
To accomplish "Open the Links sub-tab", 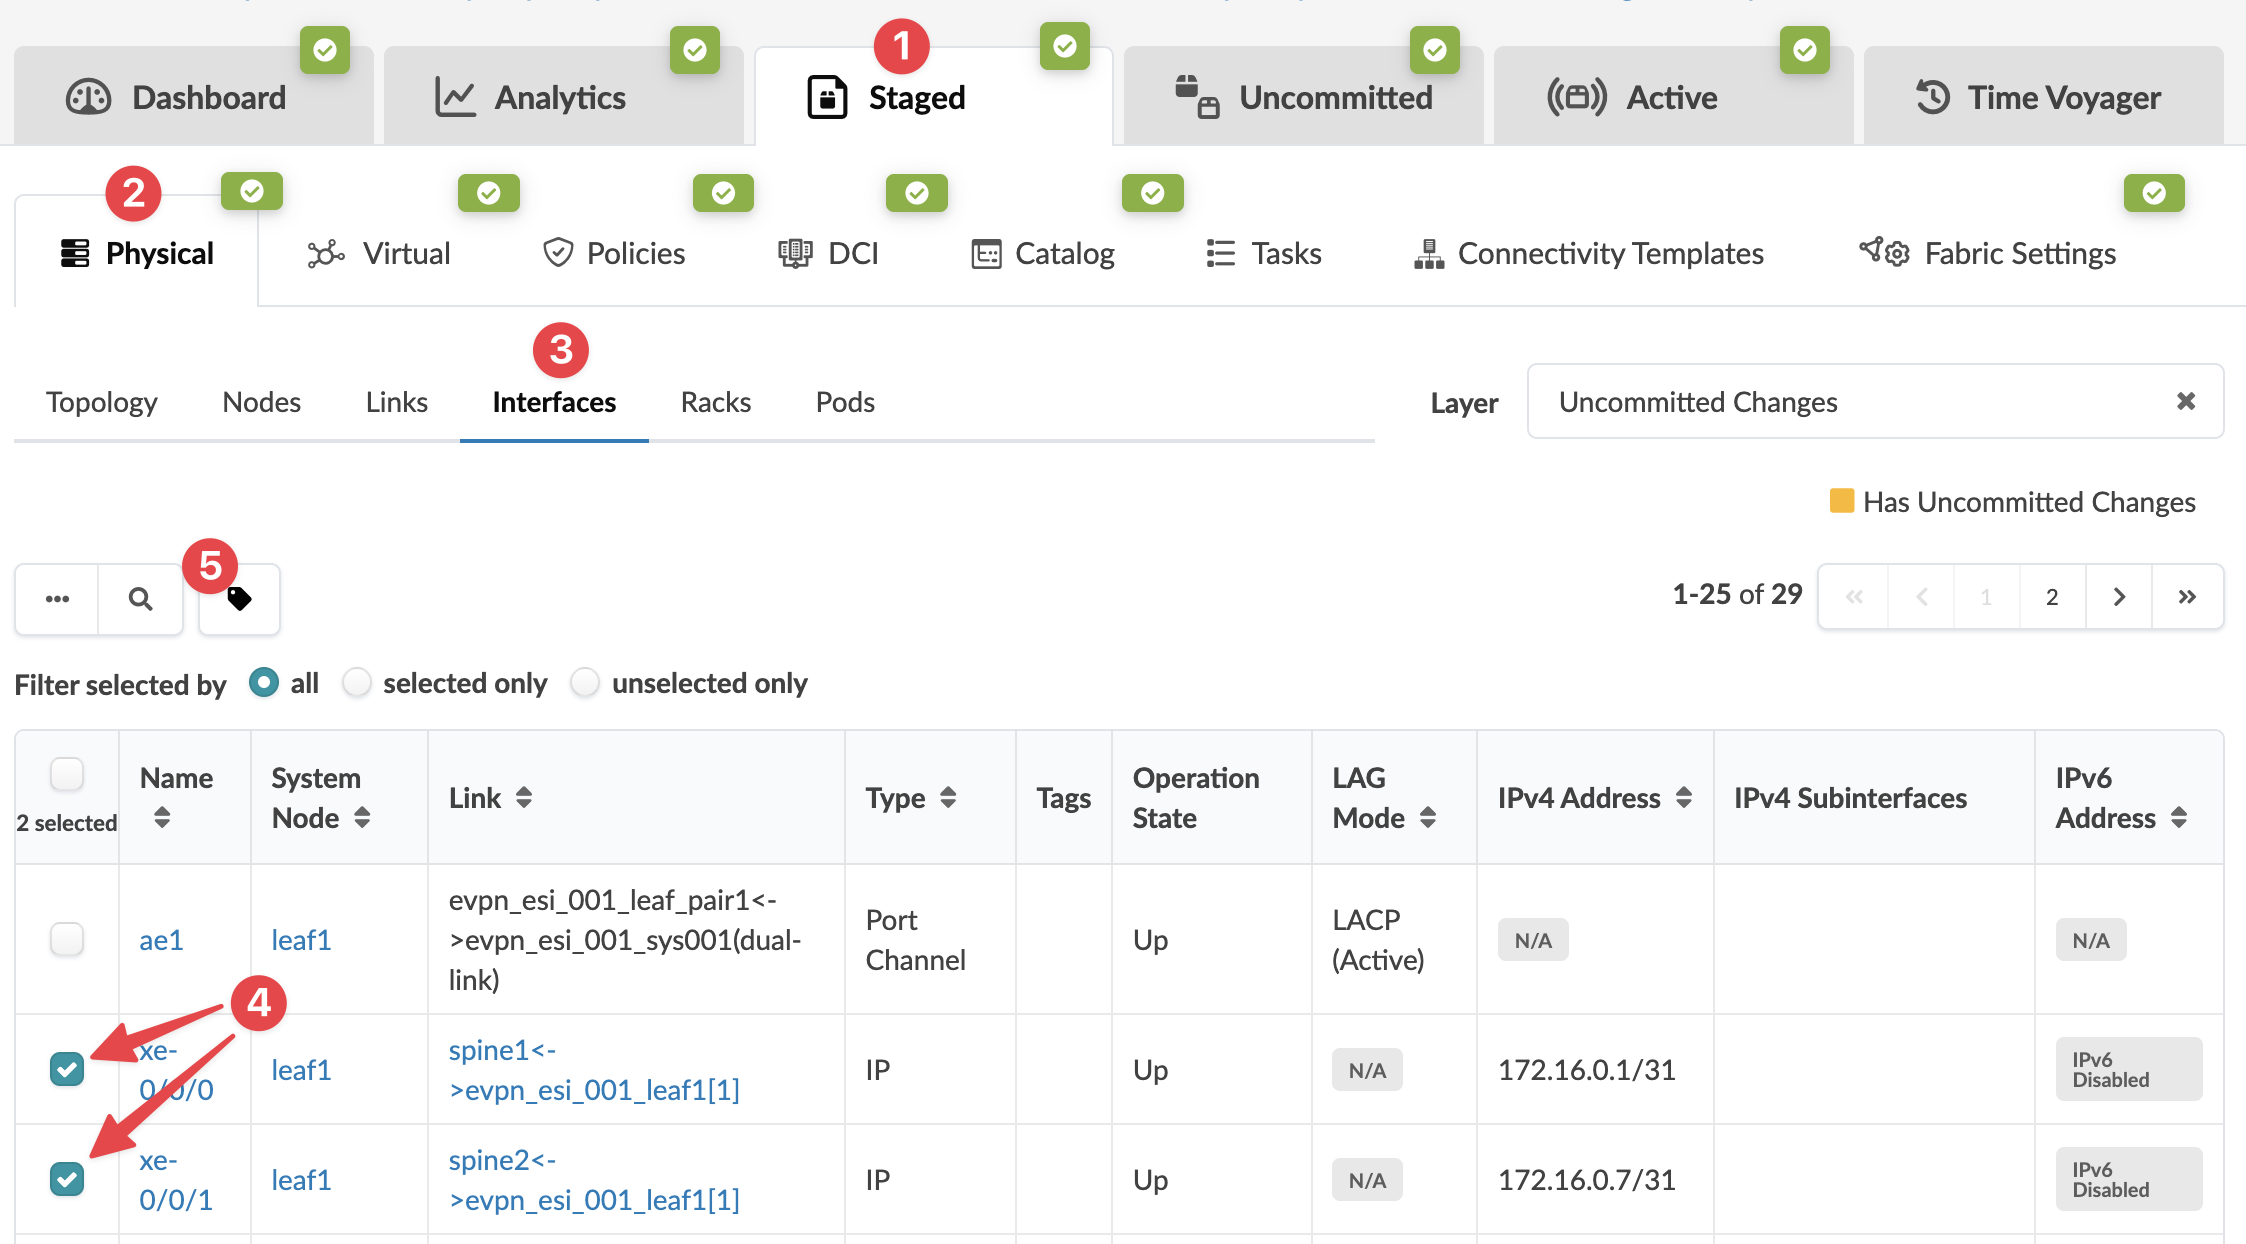I will pos(396,402).
